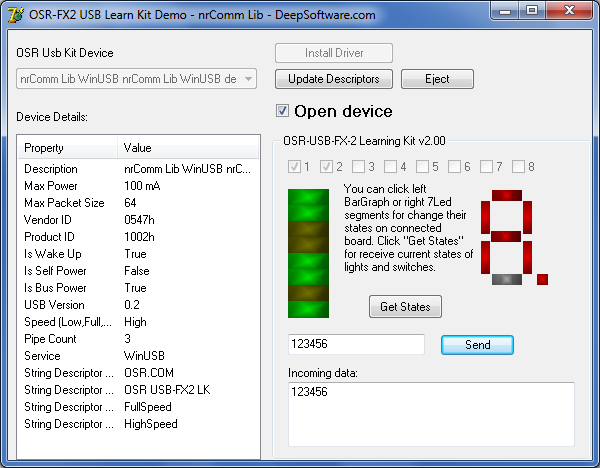
Task: Click switch checkbox 7
Action: (x=486, y=166)
